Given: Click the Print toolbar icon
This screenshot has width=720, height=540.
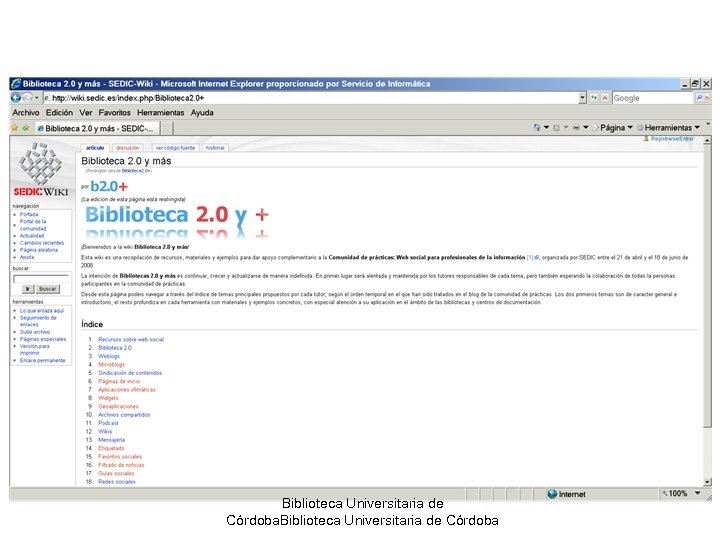Looking at the screenshot, I should click(x=576, y=127).
